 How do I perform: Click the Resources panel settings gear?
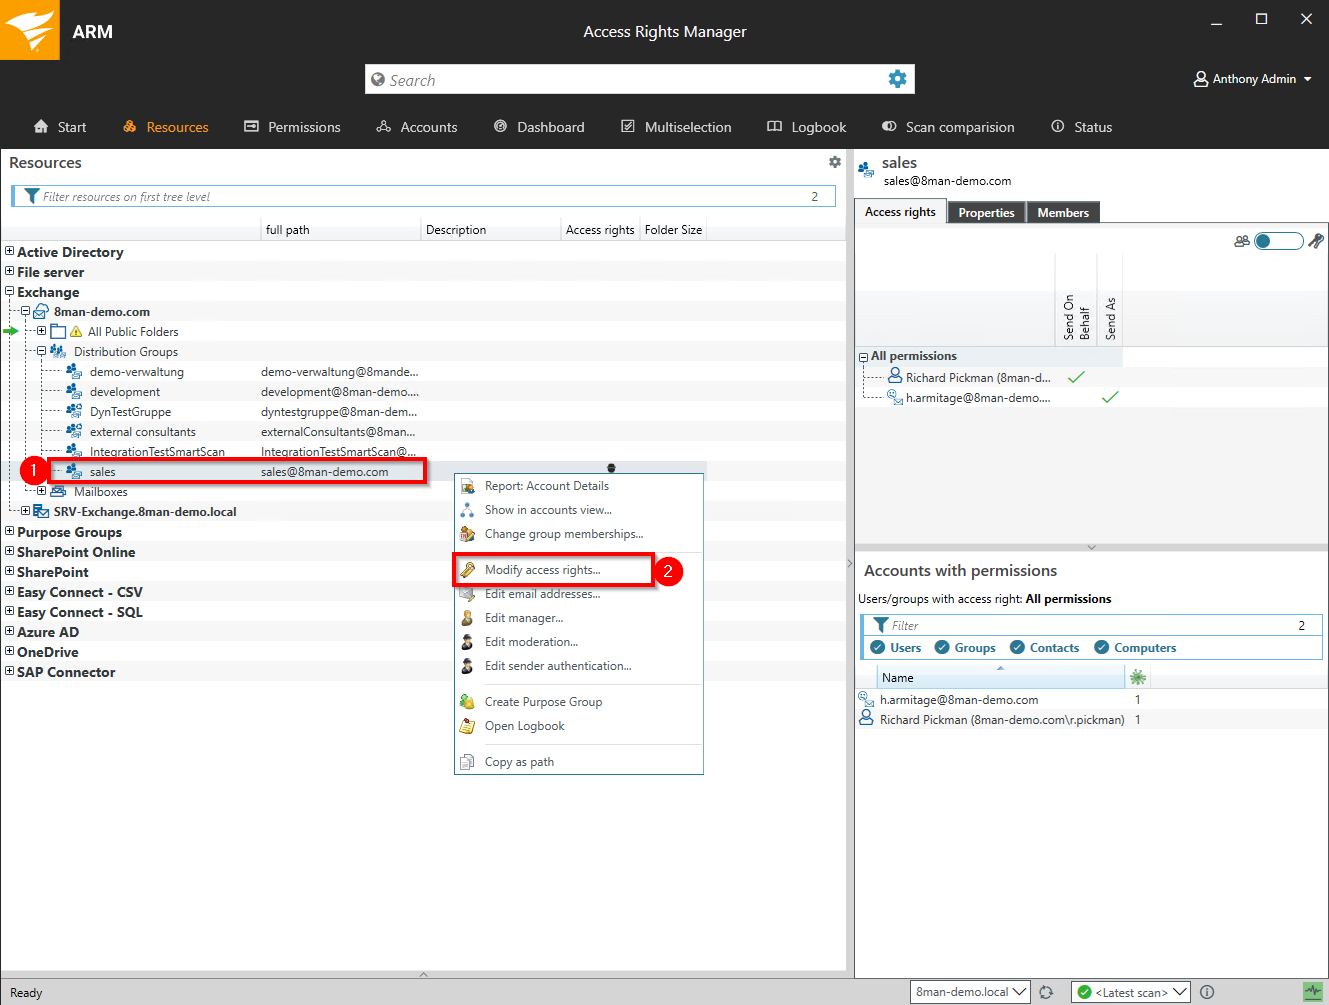coord(835,162)
